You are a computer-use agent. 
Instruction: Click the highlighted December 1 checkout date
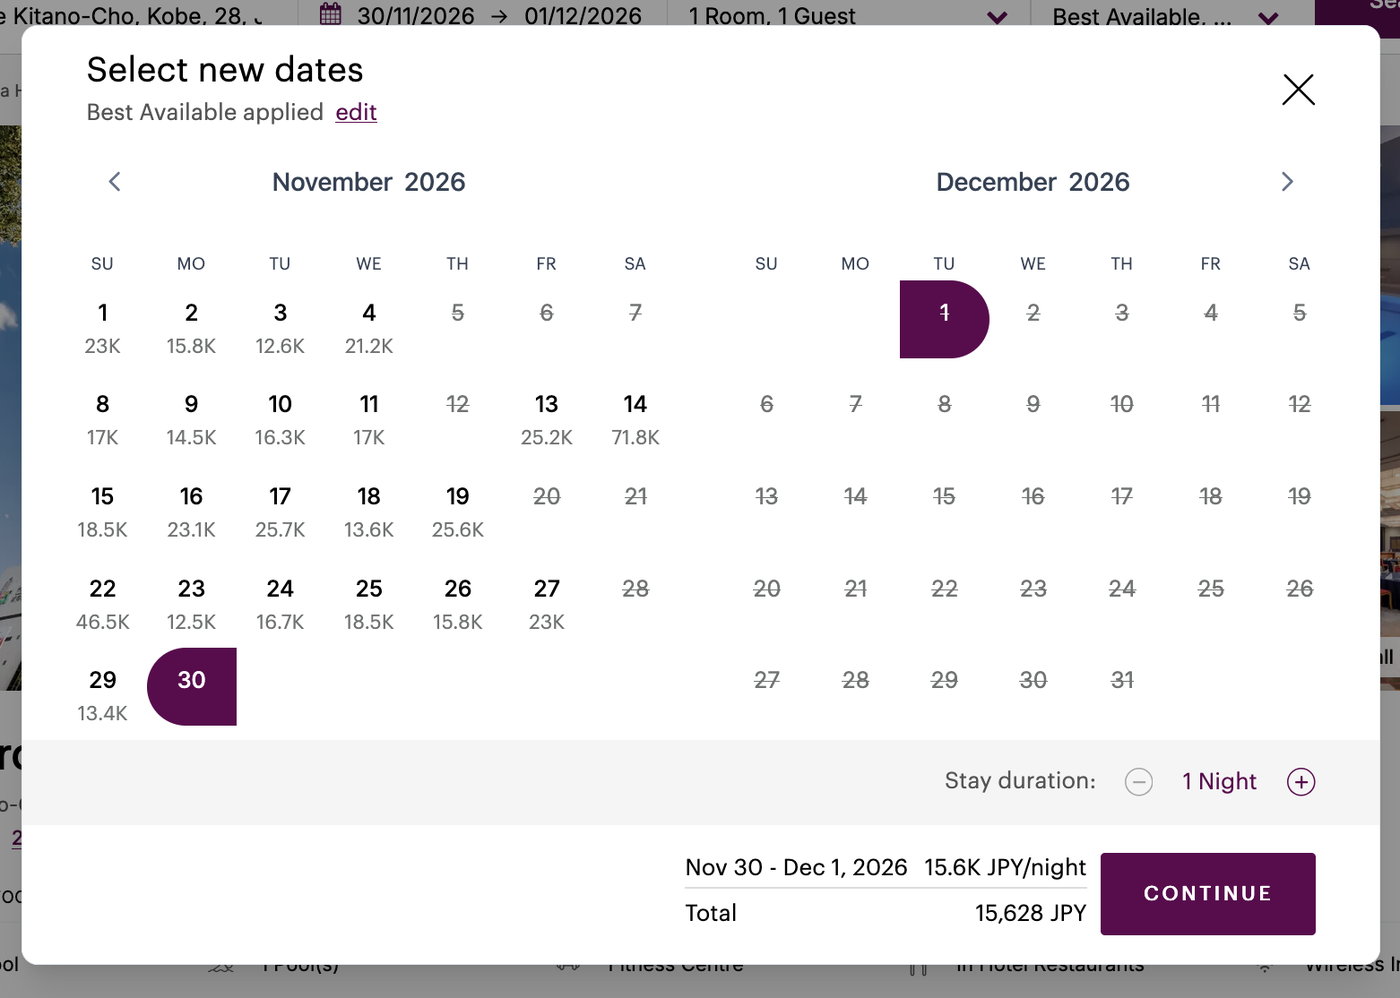click(944, 319)
